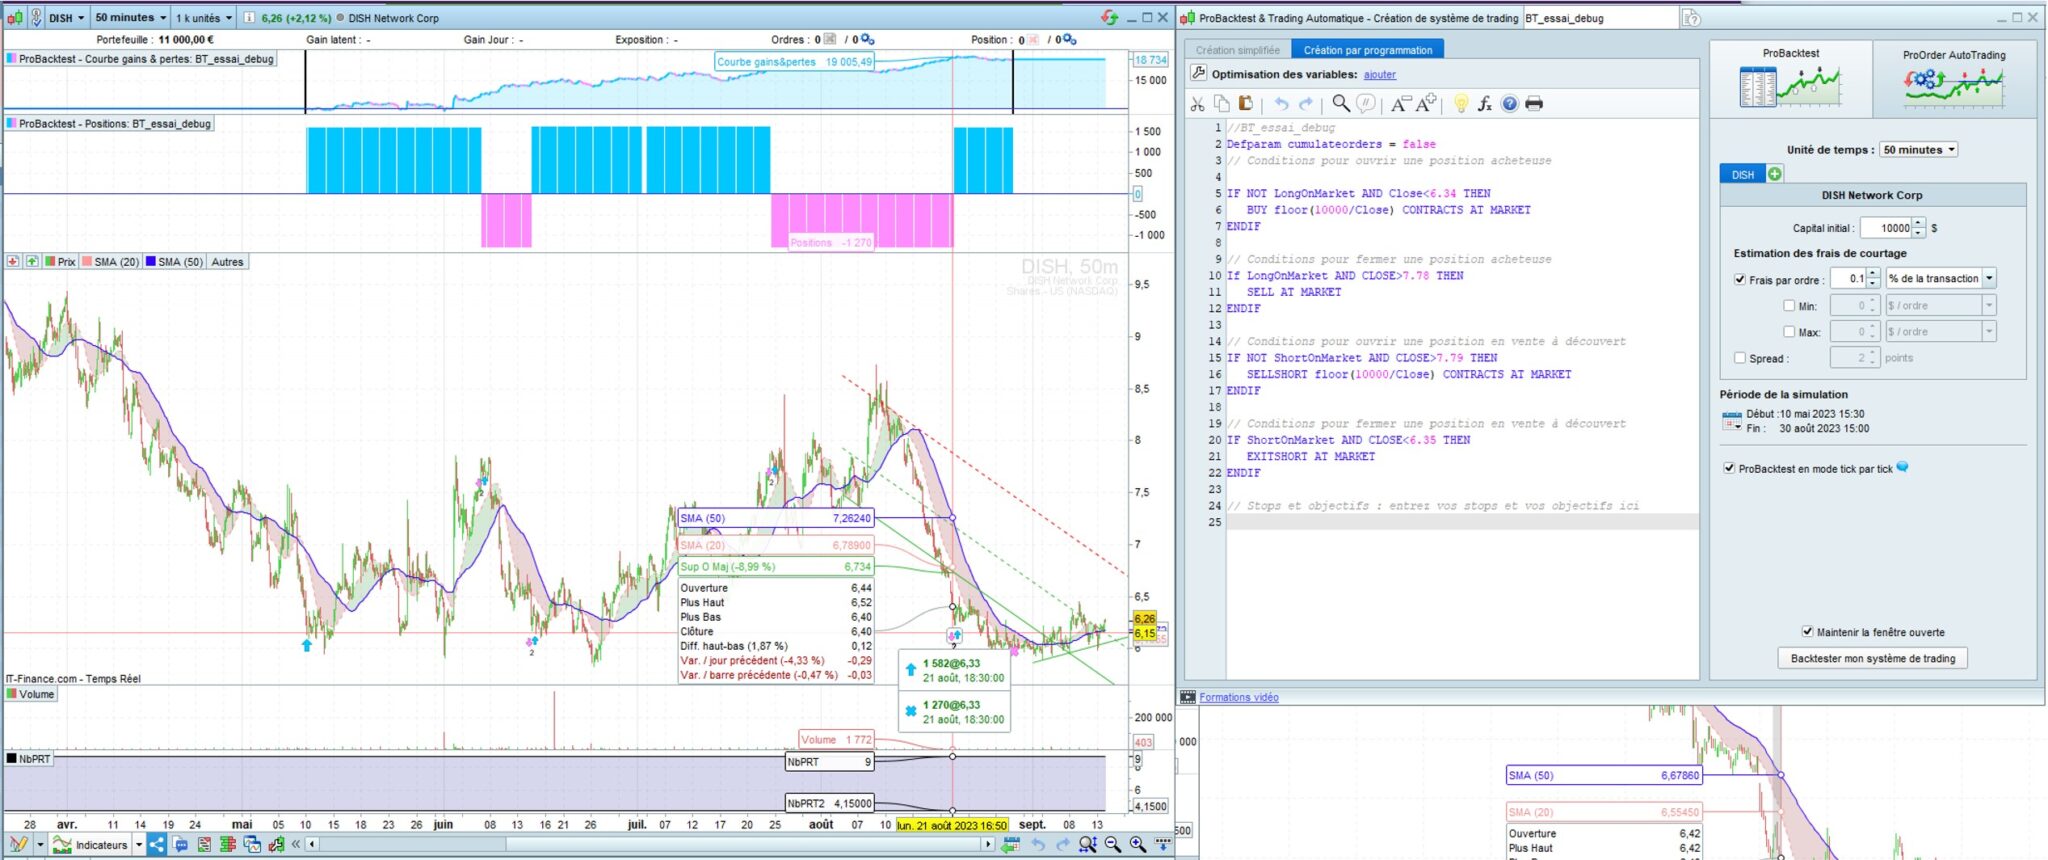Screen dimensions: 2048x860
Task: Switch to ProOrder AutoTrading tab
Action: click(1953, 79)
